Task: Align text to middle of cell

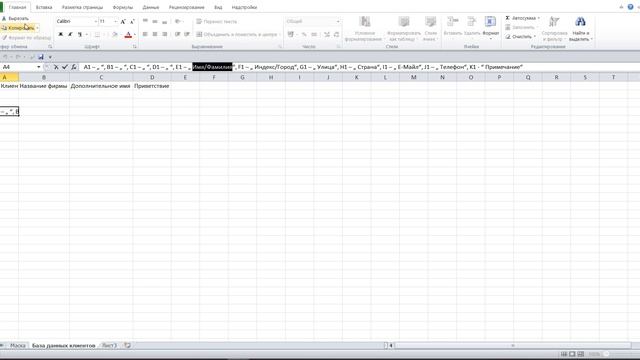Action: pyautogui.click(x=155, y=21)
